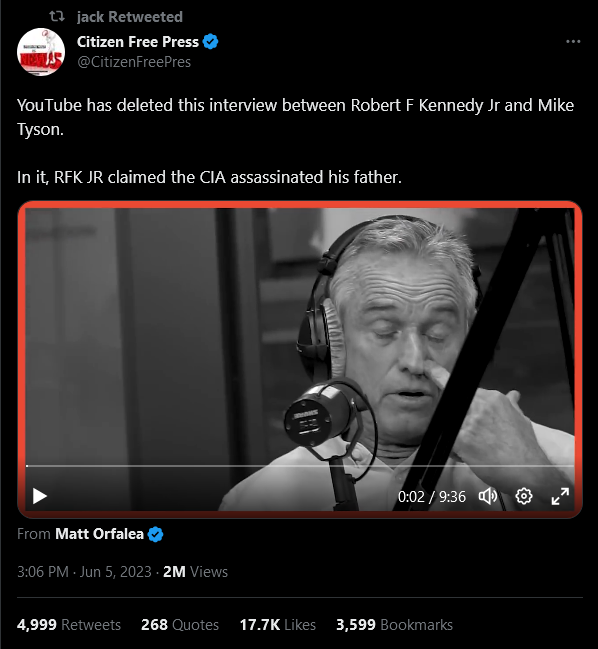Open the @CitizenFreePres handle
The height and width of the screenshot is (649, 598).
point(134,62)
